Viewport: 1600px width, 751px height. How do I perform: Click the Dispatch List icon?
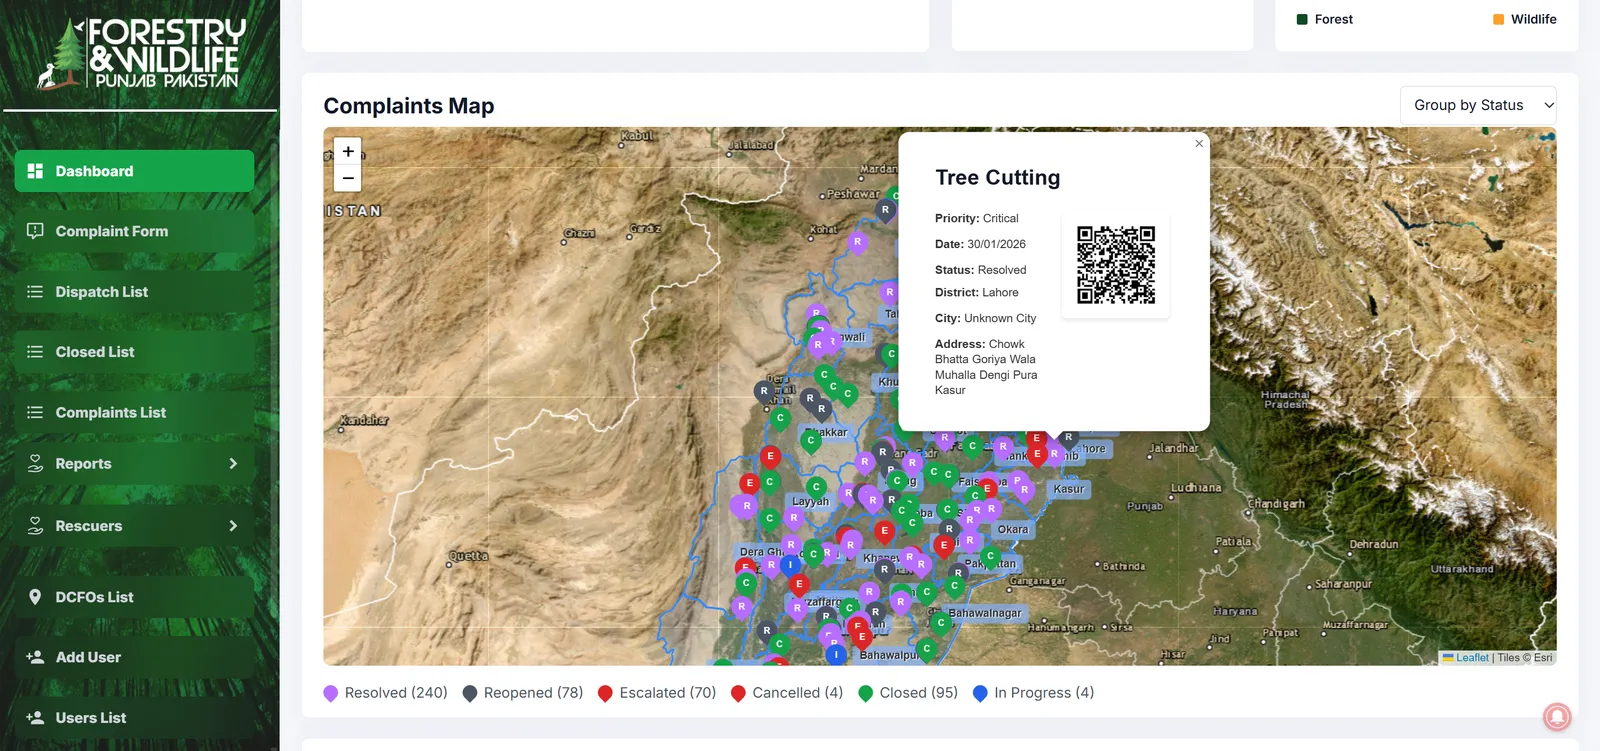(35, 292)
